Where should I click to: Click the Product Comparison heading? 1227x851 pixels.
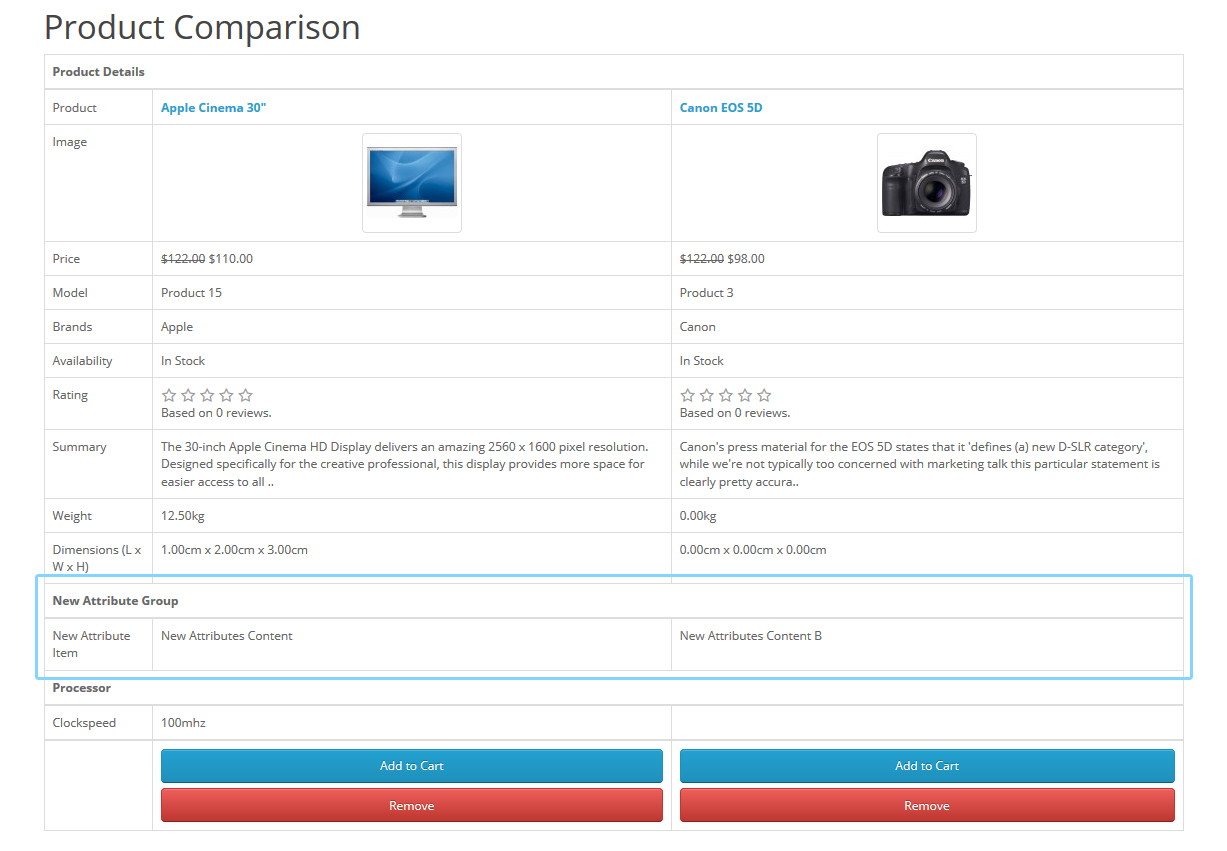click(202, 27)
